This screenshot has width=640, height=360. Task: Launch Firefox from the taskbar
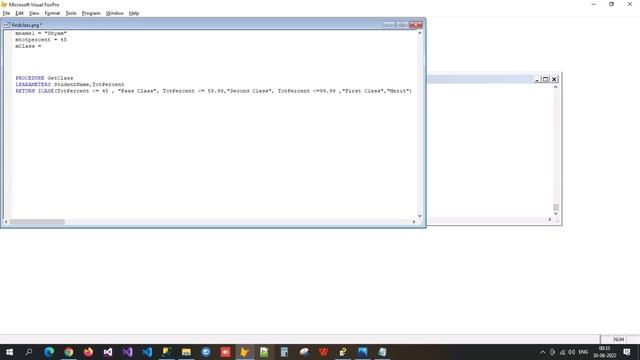coord(88,352)
